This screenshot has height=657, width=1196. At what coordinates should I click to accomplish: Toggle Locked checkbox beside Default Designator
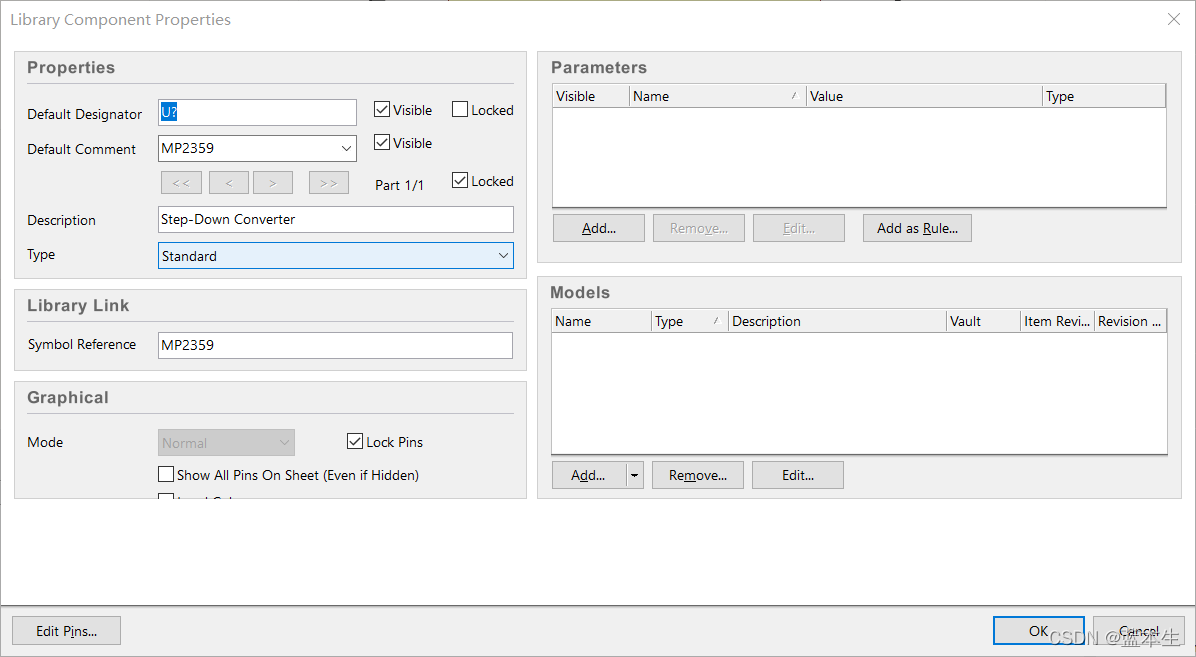click(460, 110)
